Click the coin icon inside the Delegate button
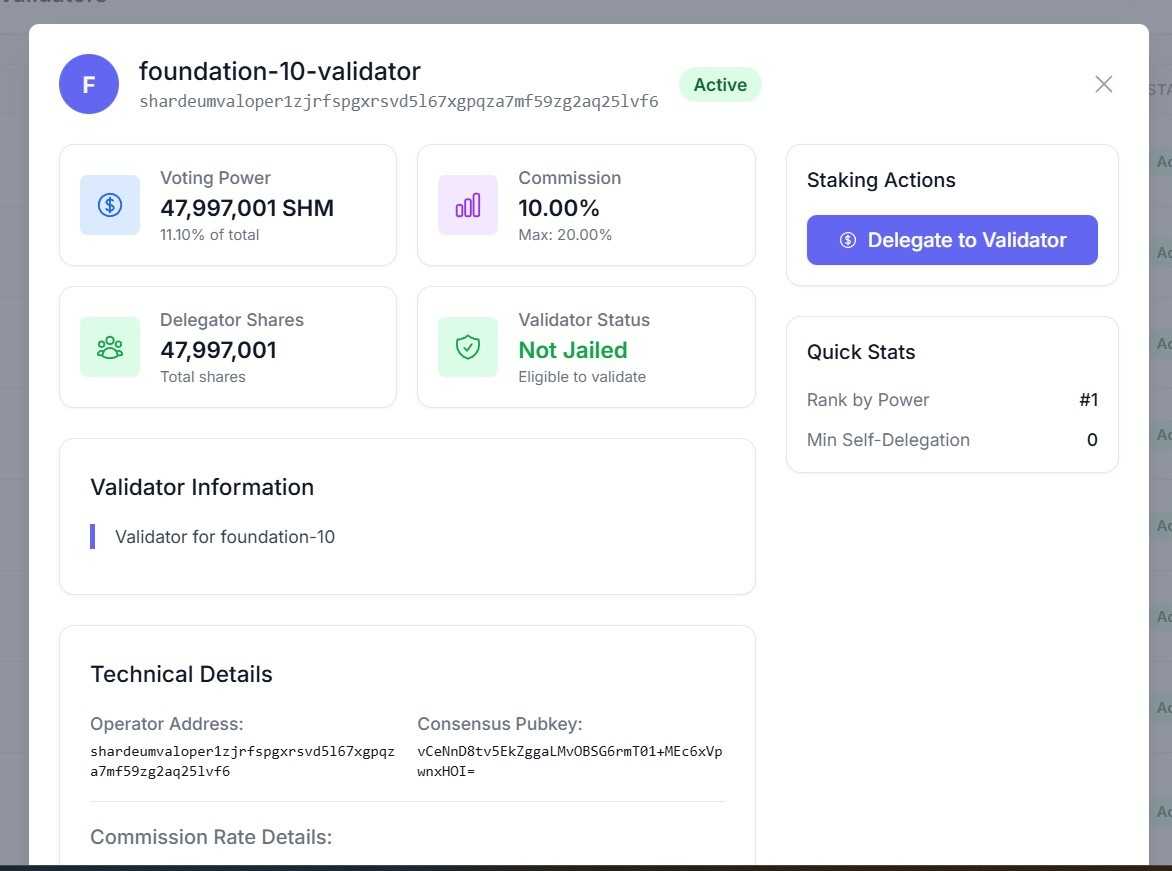The height and width of the screenshot is (871, 1172). tap(847, 240)
